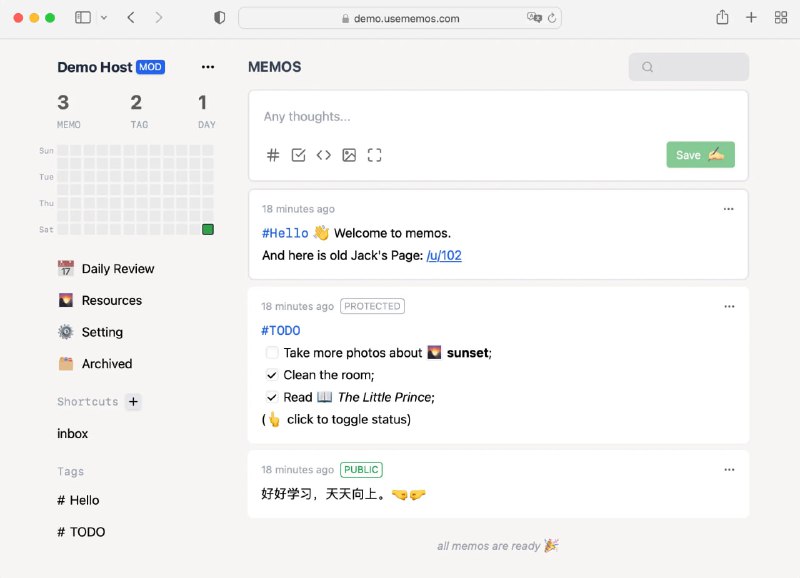Open Daily Review in the sidebar
Image resolution: width=800 pixels, height=578 pixels.
117,269
